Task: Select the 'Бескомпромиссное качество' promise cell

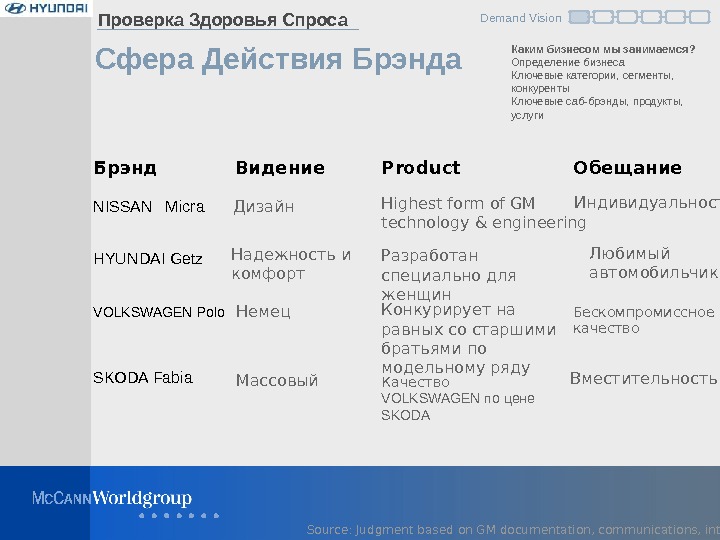Action: click(644, 320)
